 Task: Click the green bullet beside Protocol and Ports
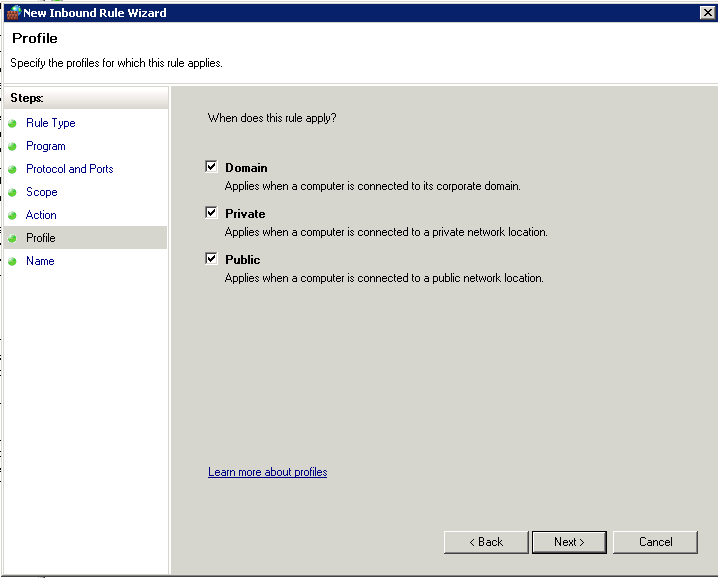12,169
